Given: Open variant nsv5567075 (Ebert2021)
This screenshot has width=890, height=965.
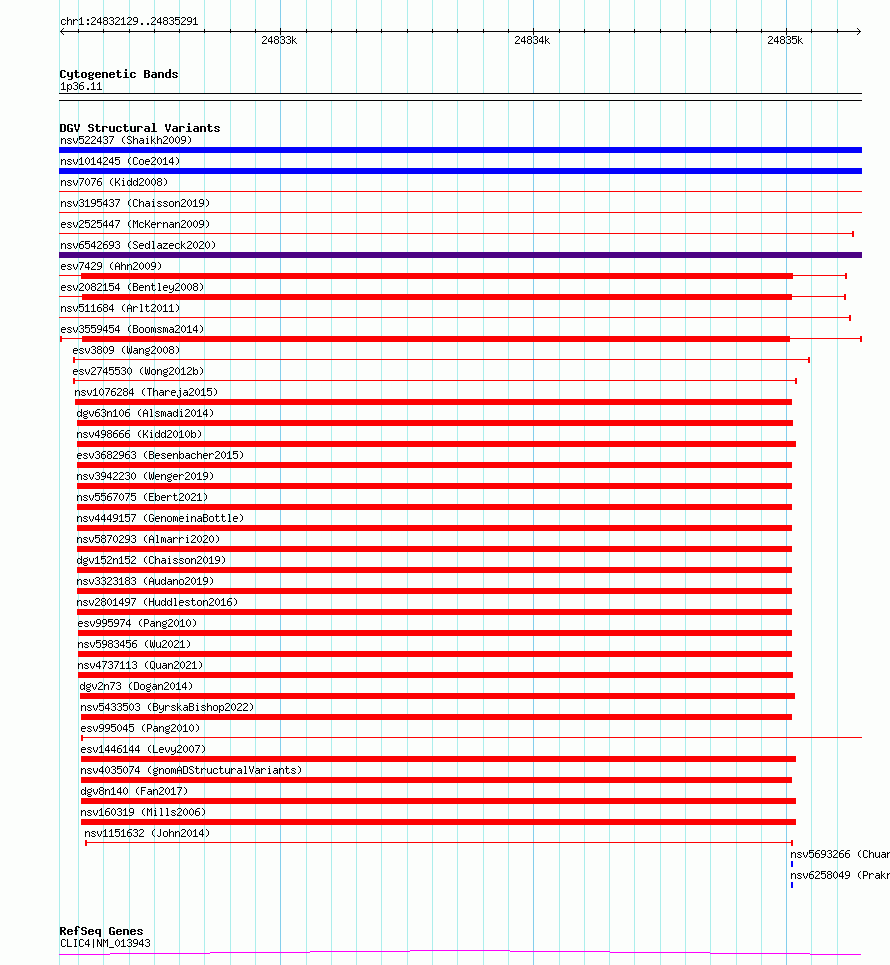Looking at the screenshot, I should [142, 497].
